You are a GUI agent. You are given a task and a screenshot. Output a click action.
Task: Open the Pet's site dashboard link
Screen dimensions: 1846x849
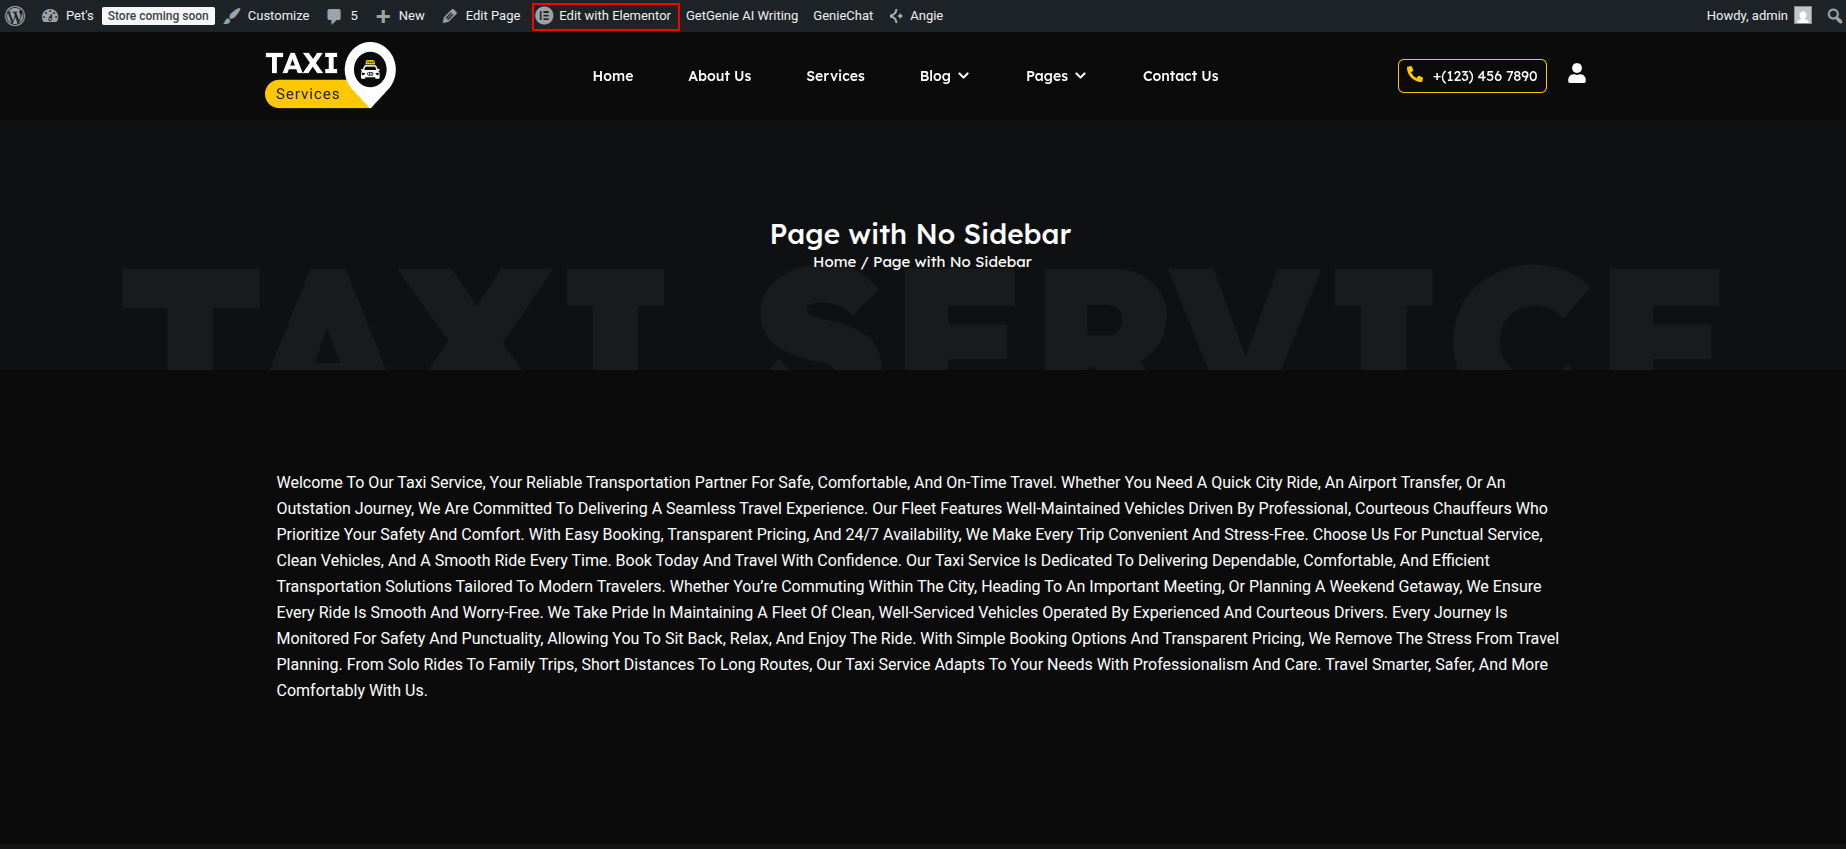click(x=68, y=16)
